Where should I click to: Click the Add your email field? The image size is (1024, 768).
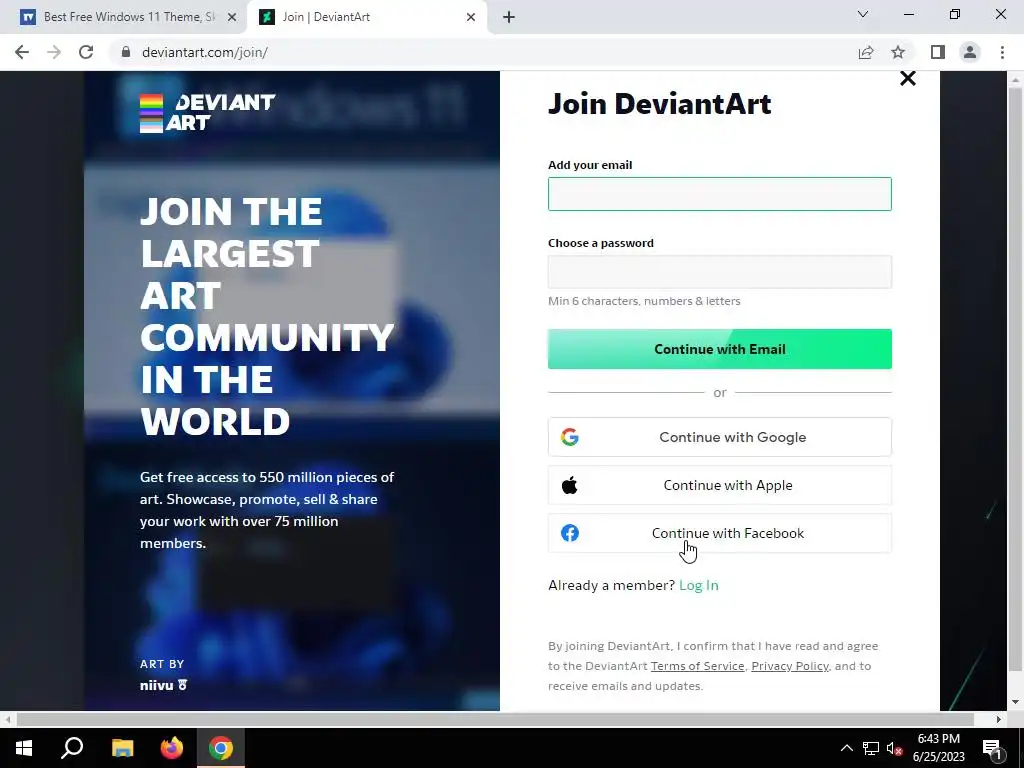(x=720, y=194)
